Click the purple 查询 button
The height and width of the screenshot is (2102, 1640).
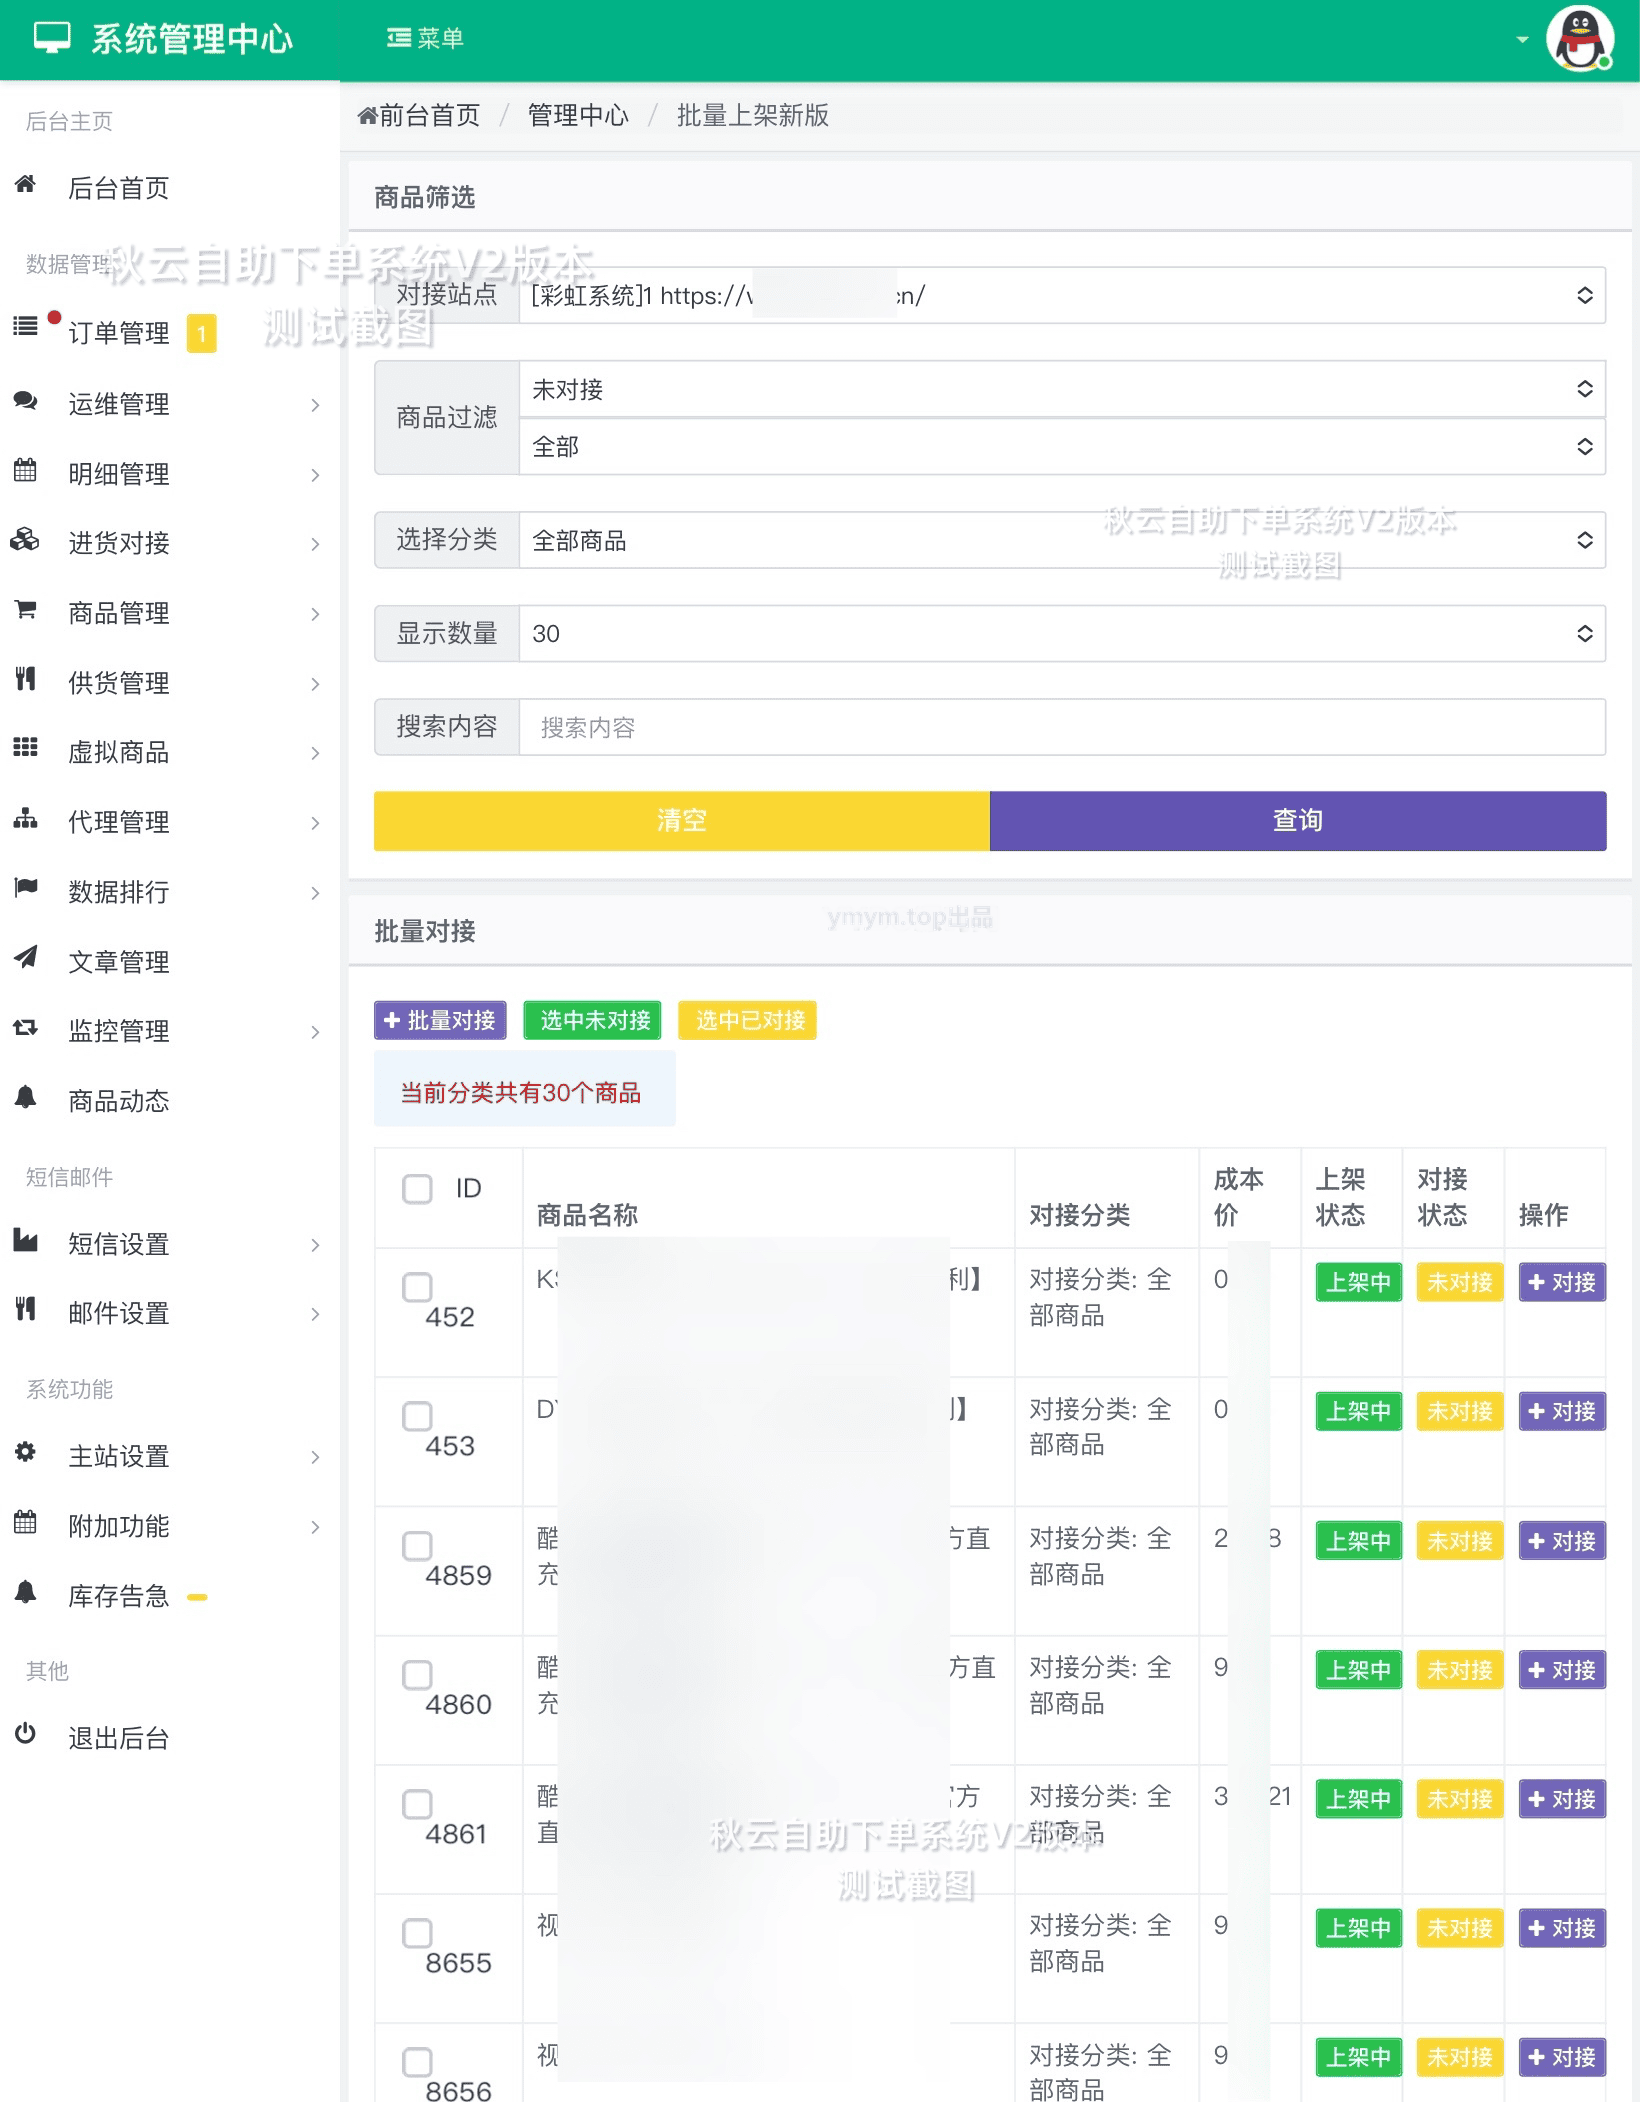point(1298,821)
